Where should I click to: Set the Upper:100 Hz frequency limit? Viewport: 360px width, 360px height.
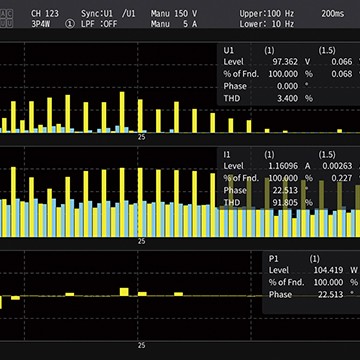coord(267,14)
